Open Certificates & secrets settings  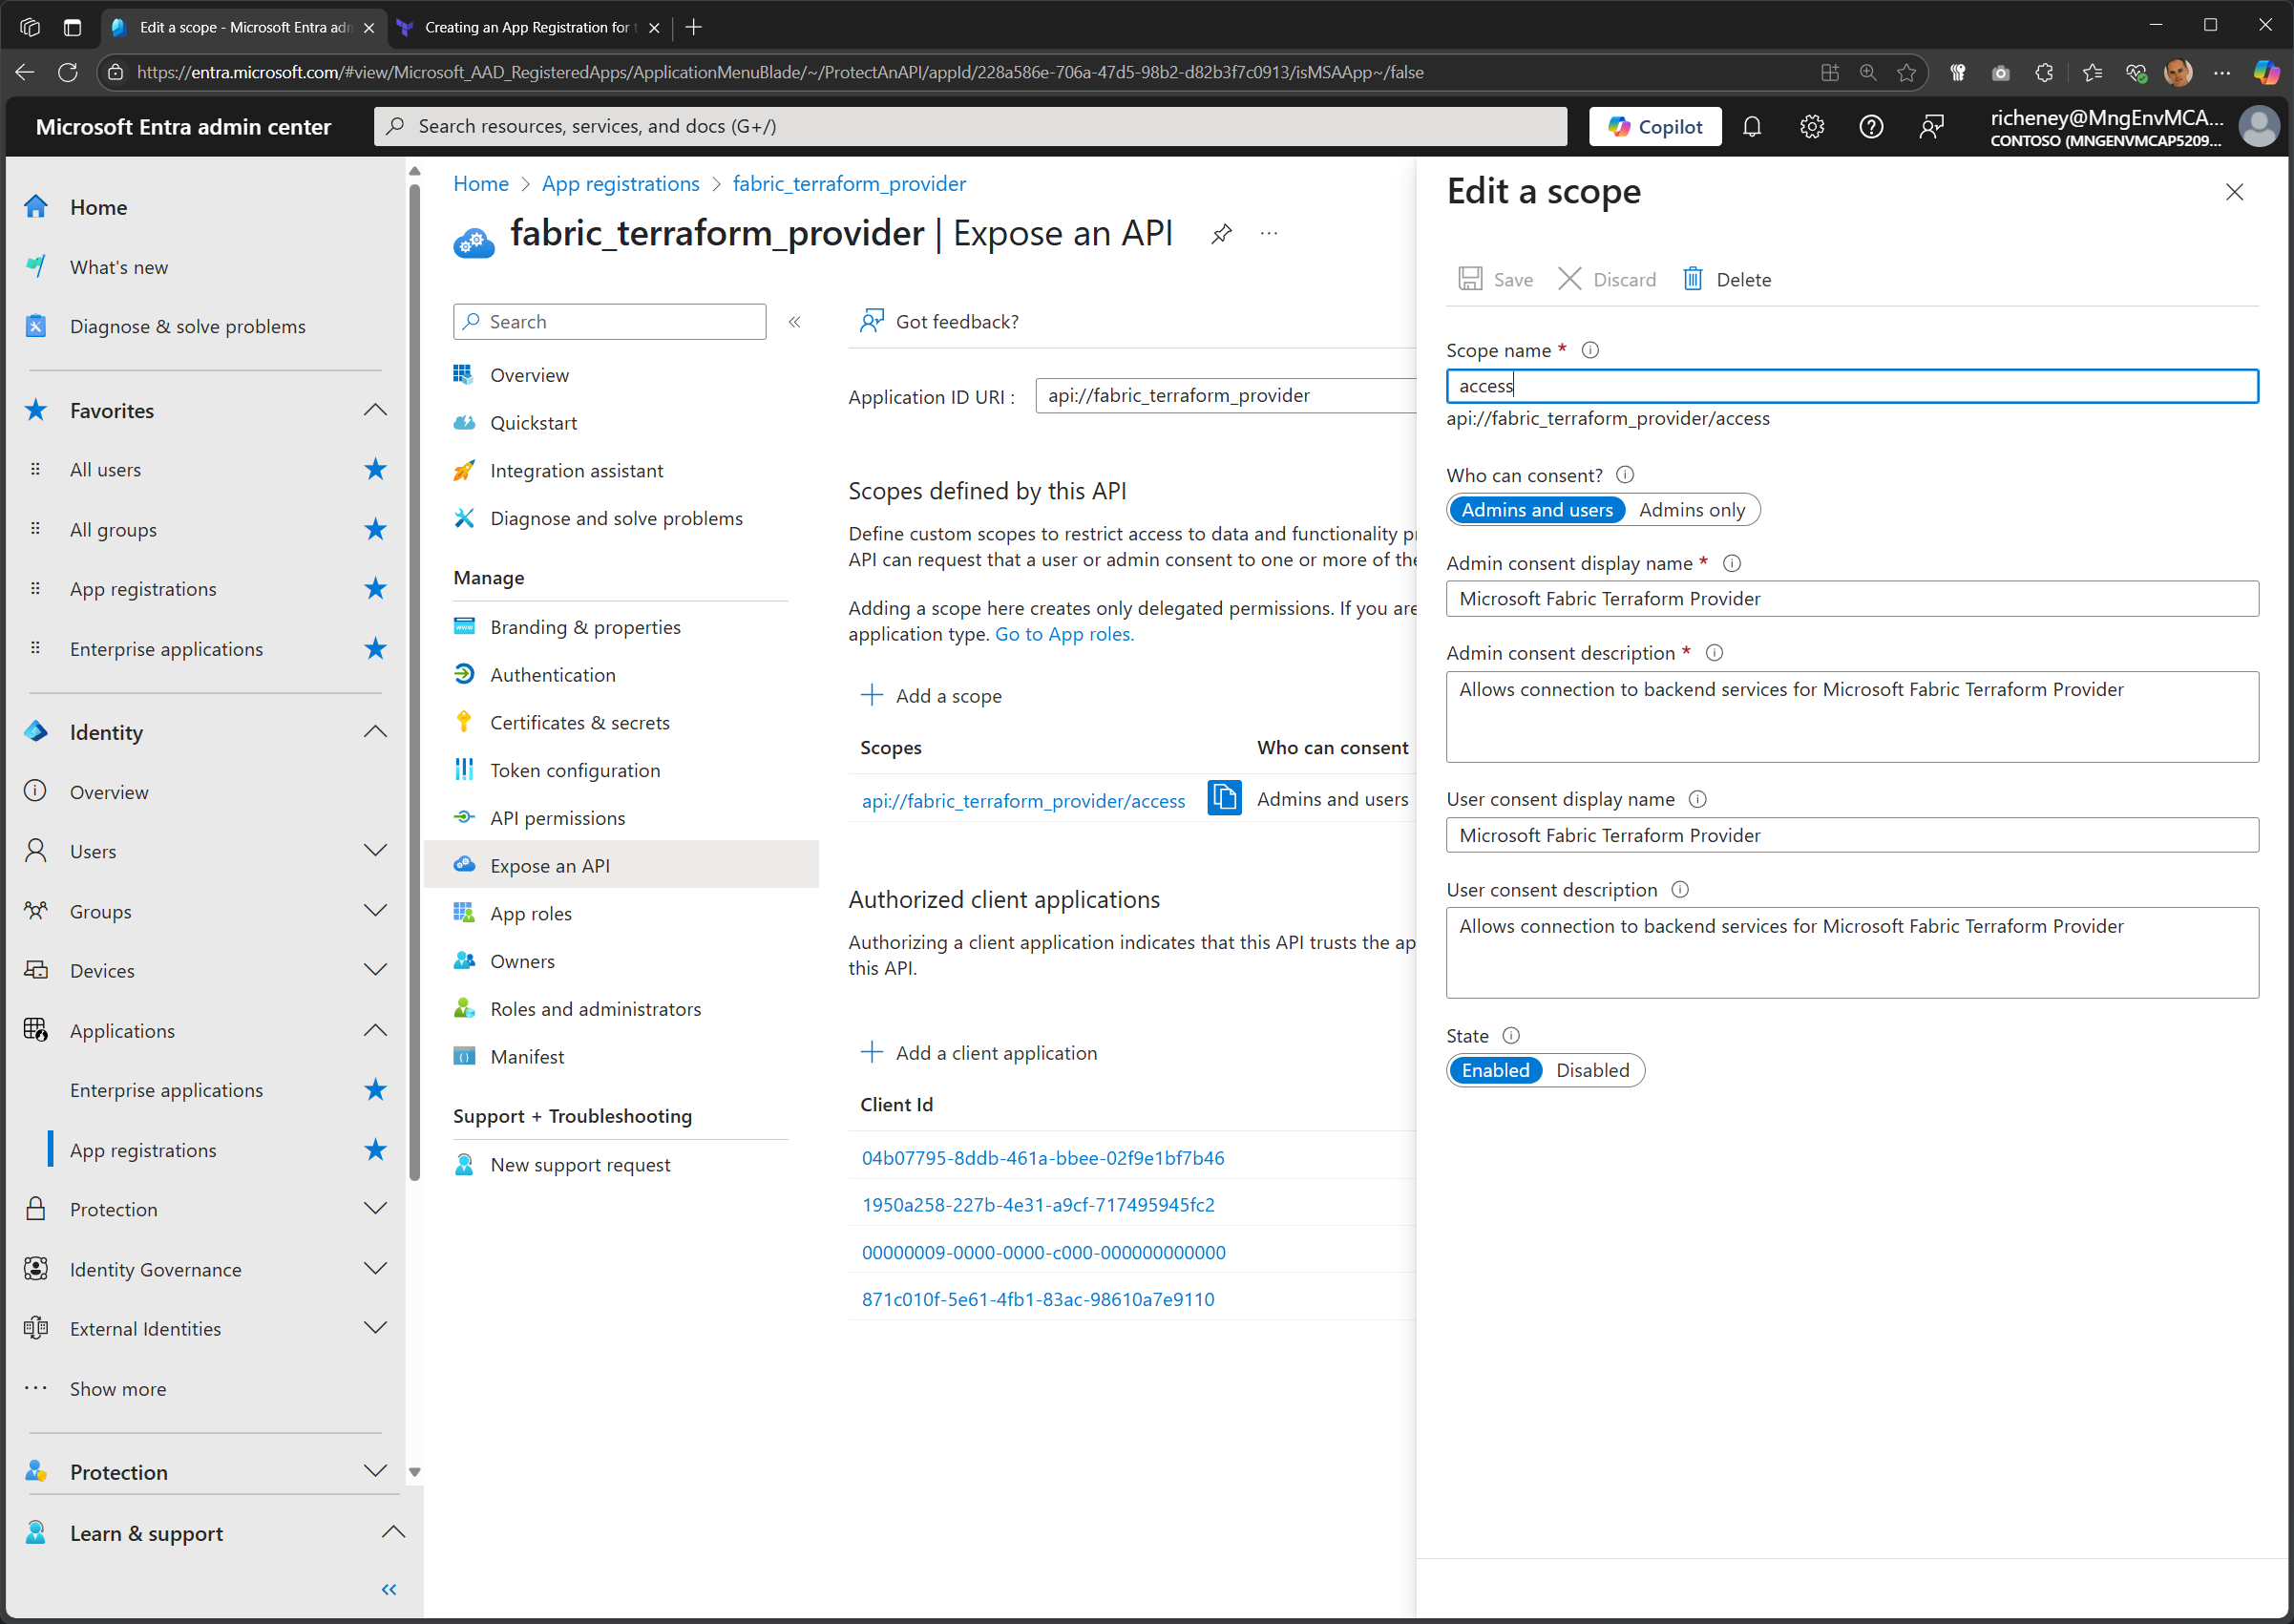580,721
